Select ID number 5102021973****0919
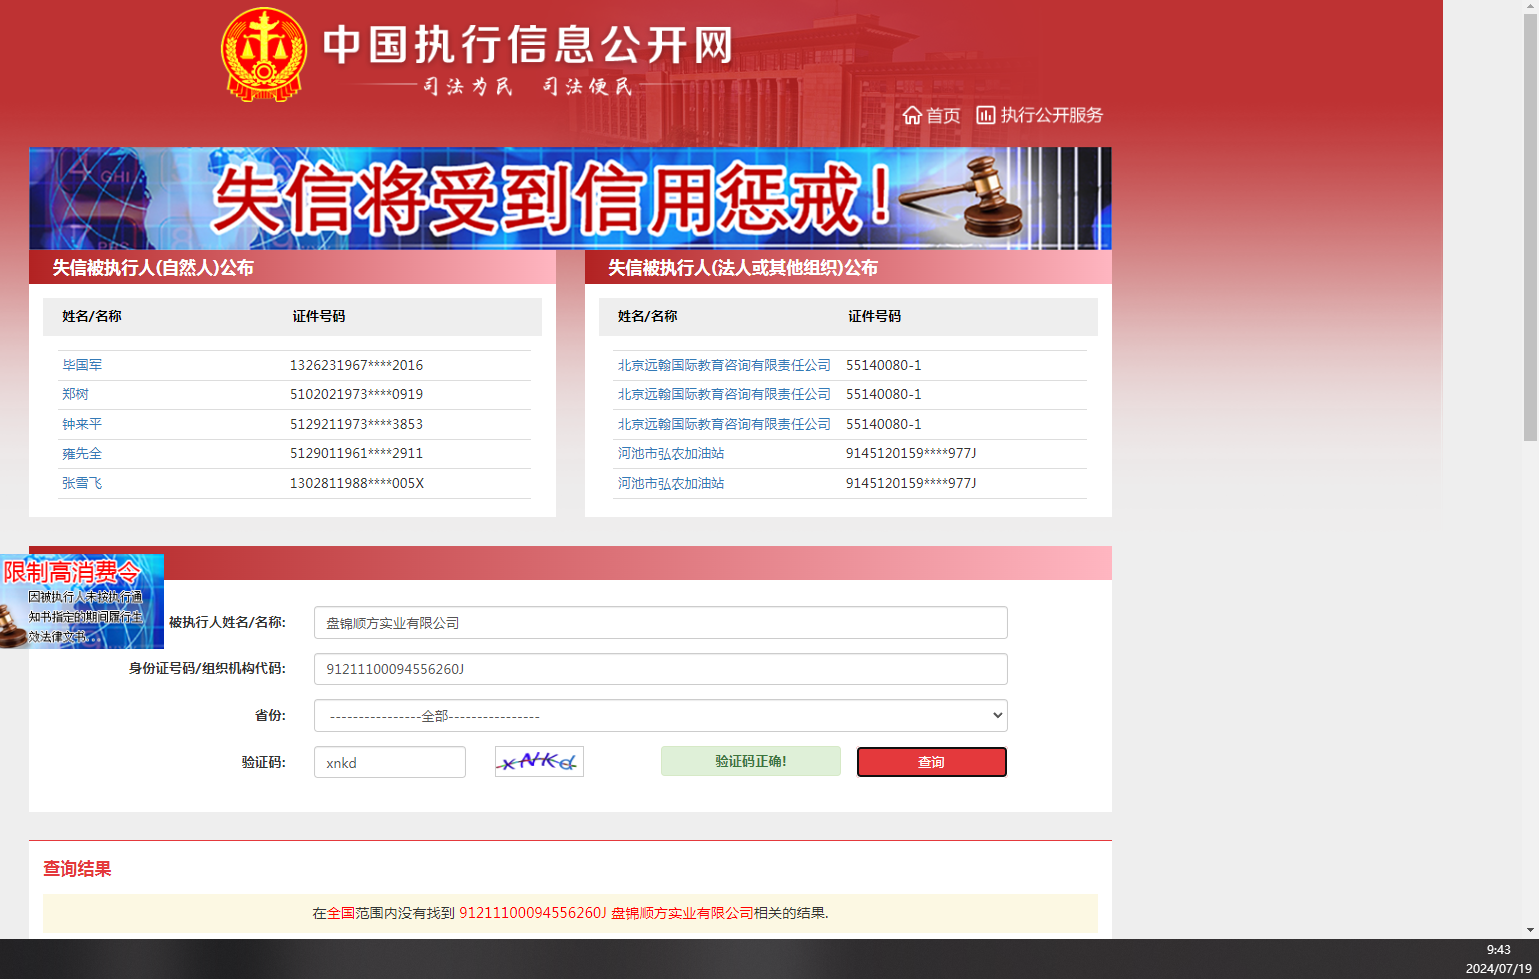 pyautogui.click(x=356, y=394)
